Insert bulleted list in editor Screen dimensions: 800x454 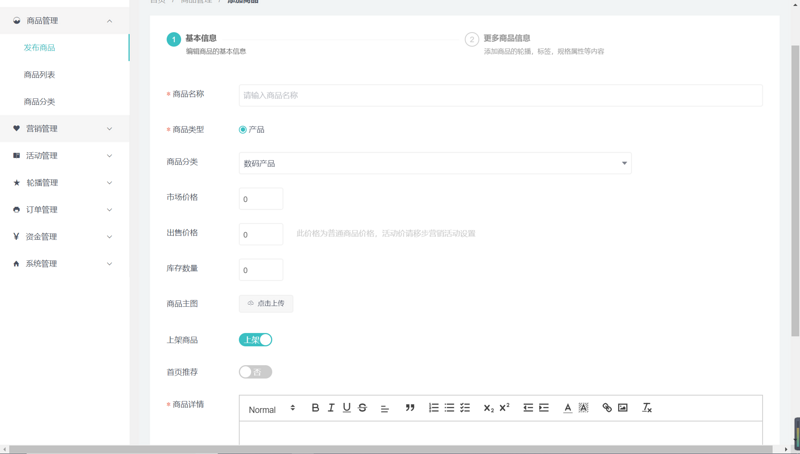(449, 408)
